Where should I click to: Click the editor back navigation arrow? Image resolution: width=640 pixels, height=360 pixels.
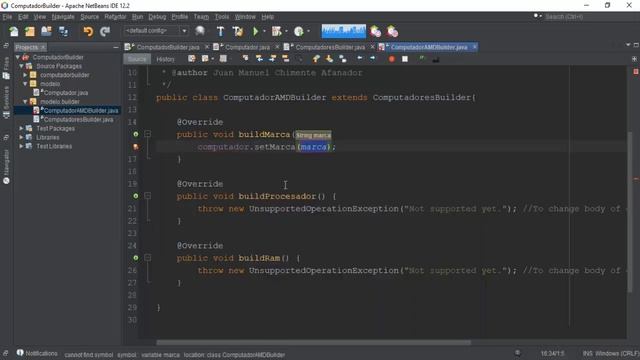click(x=360, y=59)
